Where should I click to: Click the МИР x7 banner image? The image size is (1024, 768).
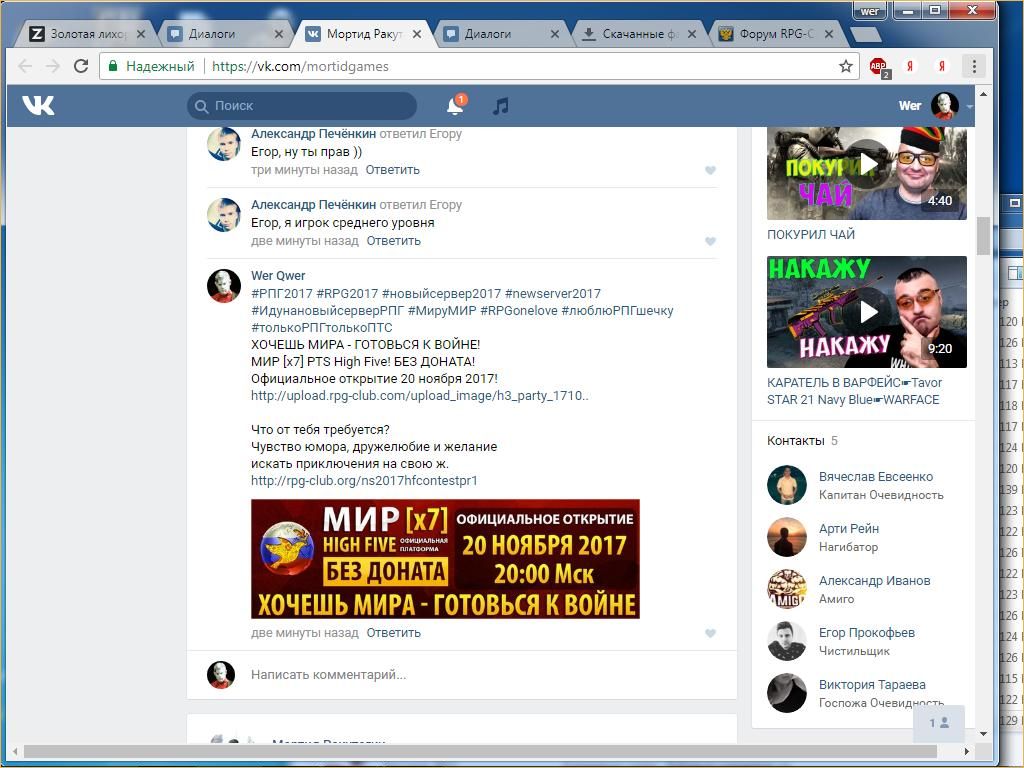[445, 559]
